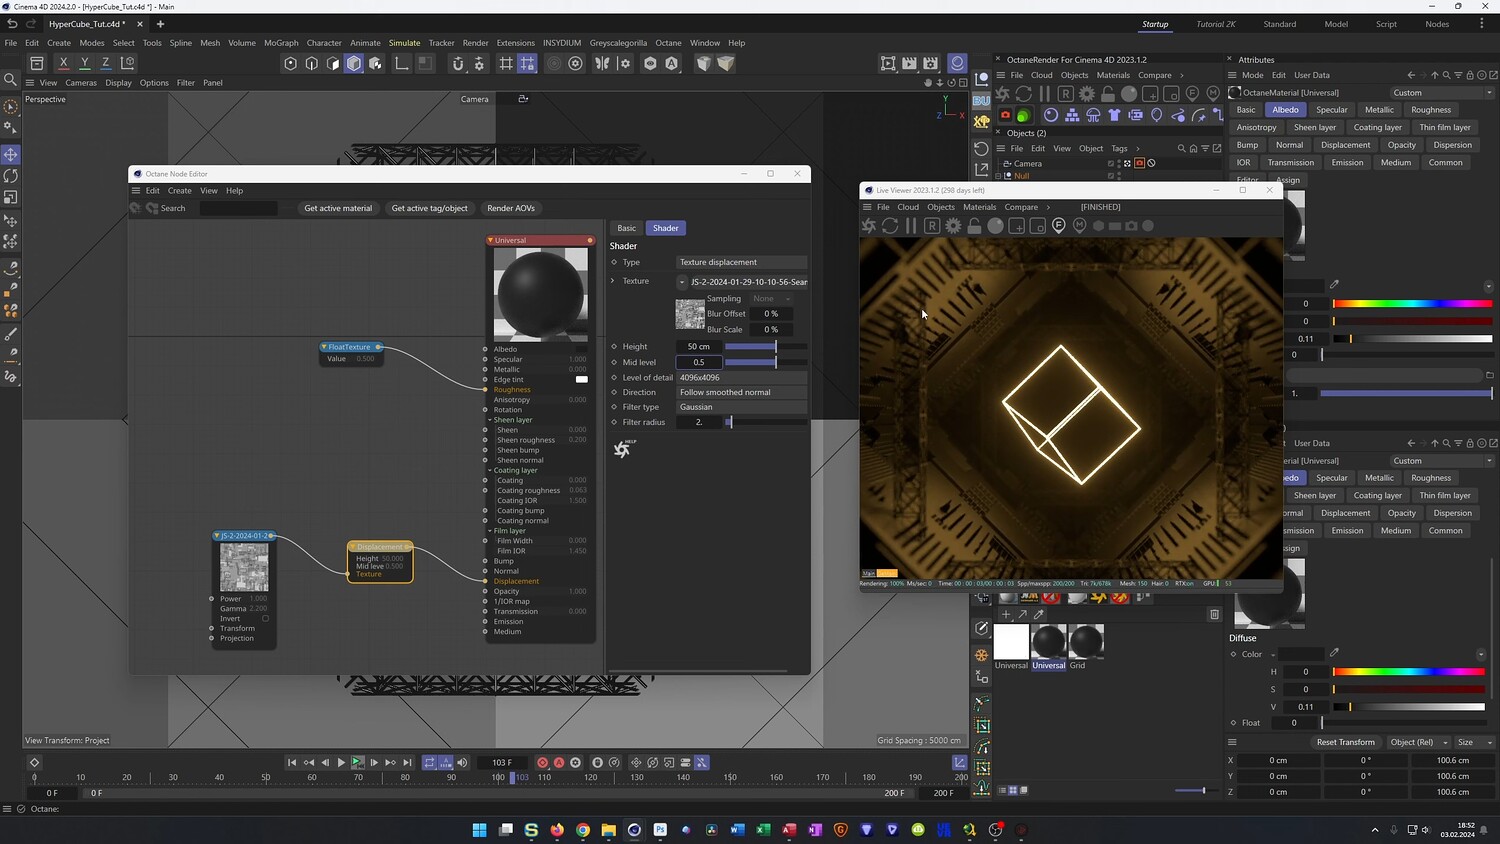Viewport: 1500px width, 844px height.
Task: Lock the Z axis in the main toolbar
Action: tap(105, 63)
